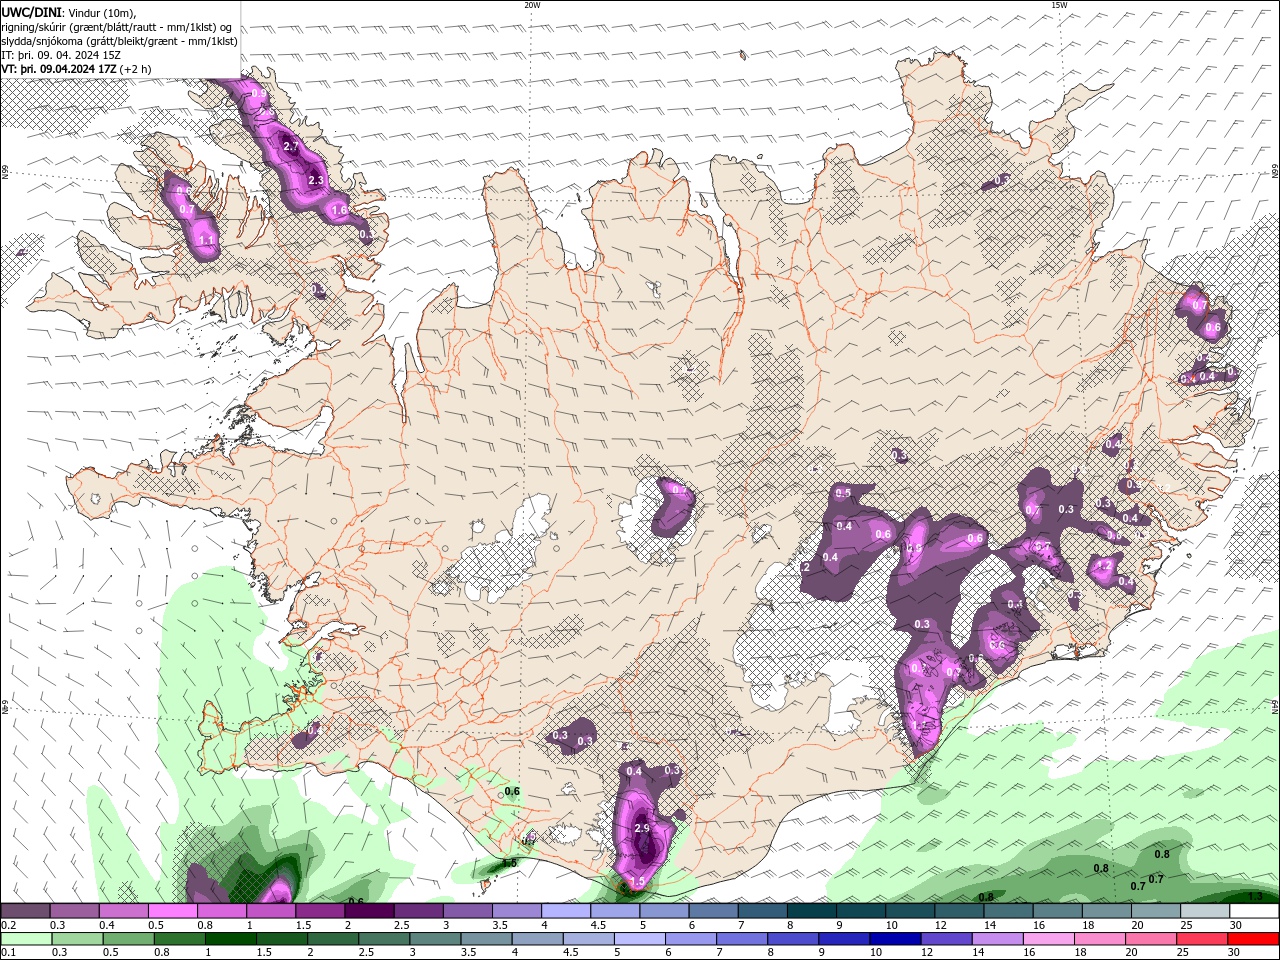Viewport: 1280px width, 960px height.
Task: Pick purple scale swatch between 4 and 4.5
Action: pyautogui.click(x=566, y=911)
